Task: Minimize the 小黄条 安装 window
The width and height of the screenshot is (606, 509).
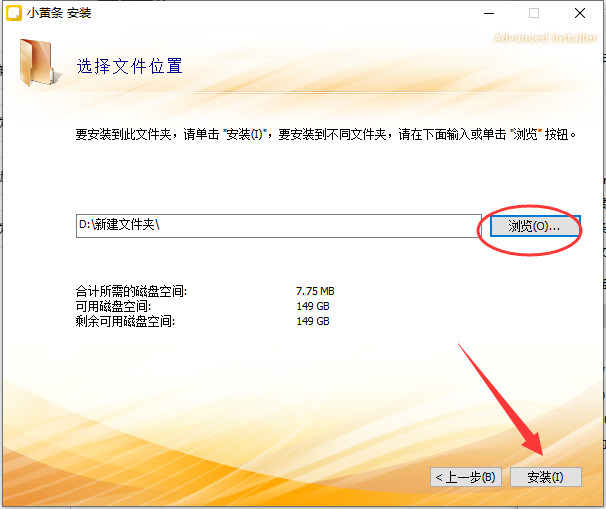Action: tap(489, 13)
